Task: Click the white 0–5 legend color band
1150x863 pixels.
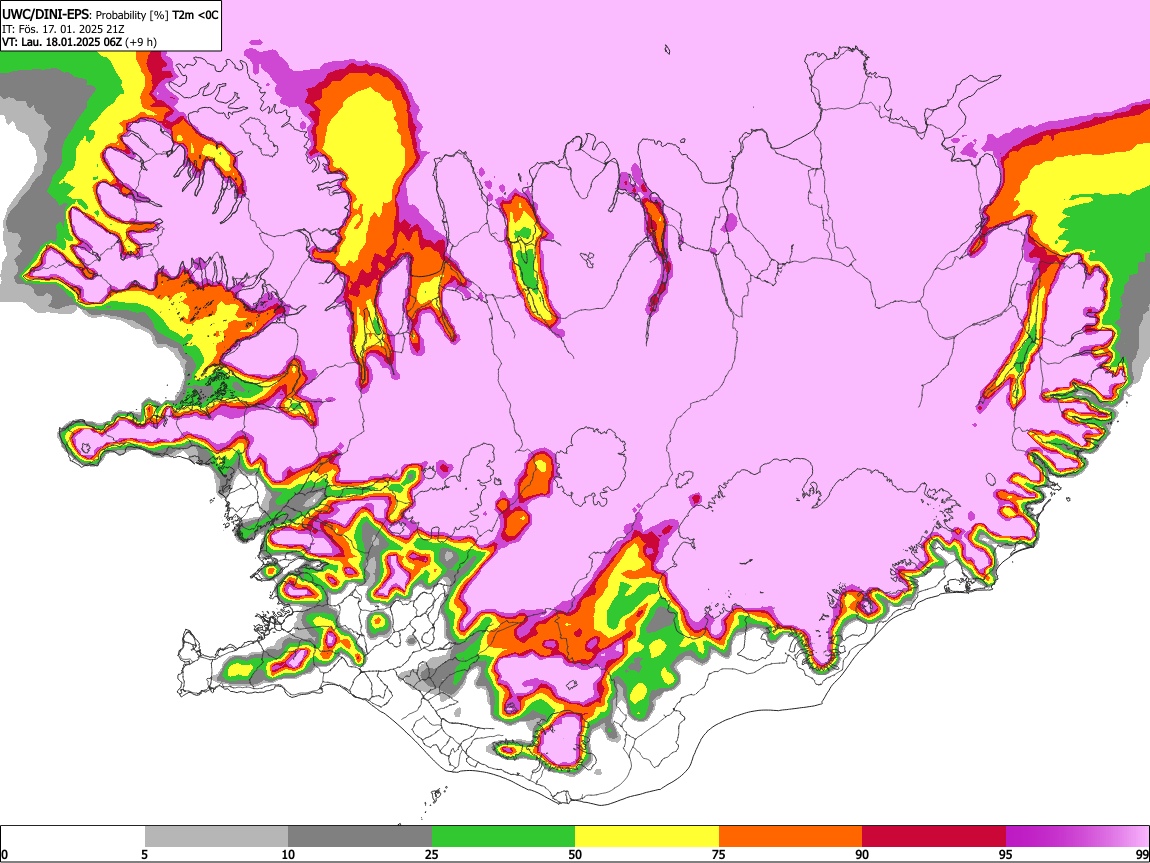Action: (x=73, y=836)
